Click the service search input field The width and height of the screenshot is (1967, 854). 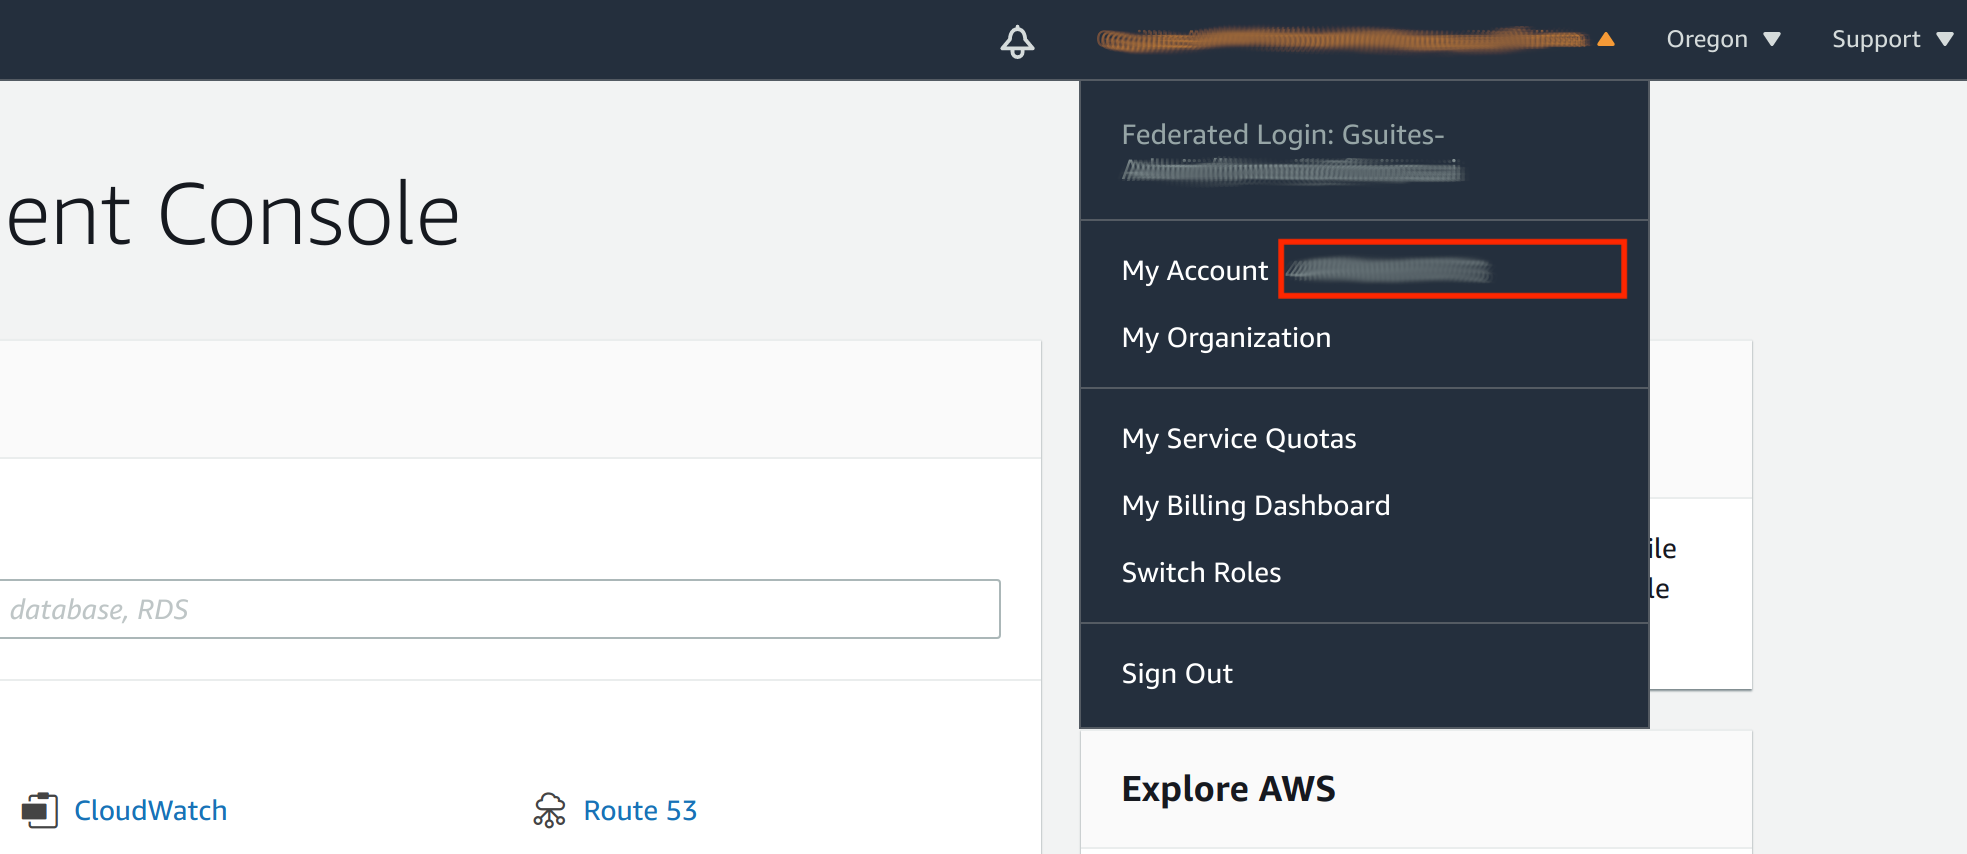coord(500,608)
